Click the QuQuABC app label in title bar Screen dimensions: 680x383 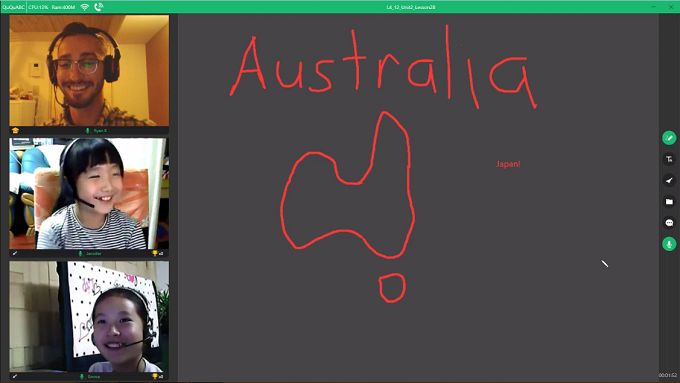click(13, 7)
